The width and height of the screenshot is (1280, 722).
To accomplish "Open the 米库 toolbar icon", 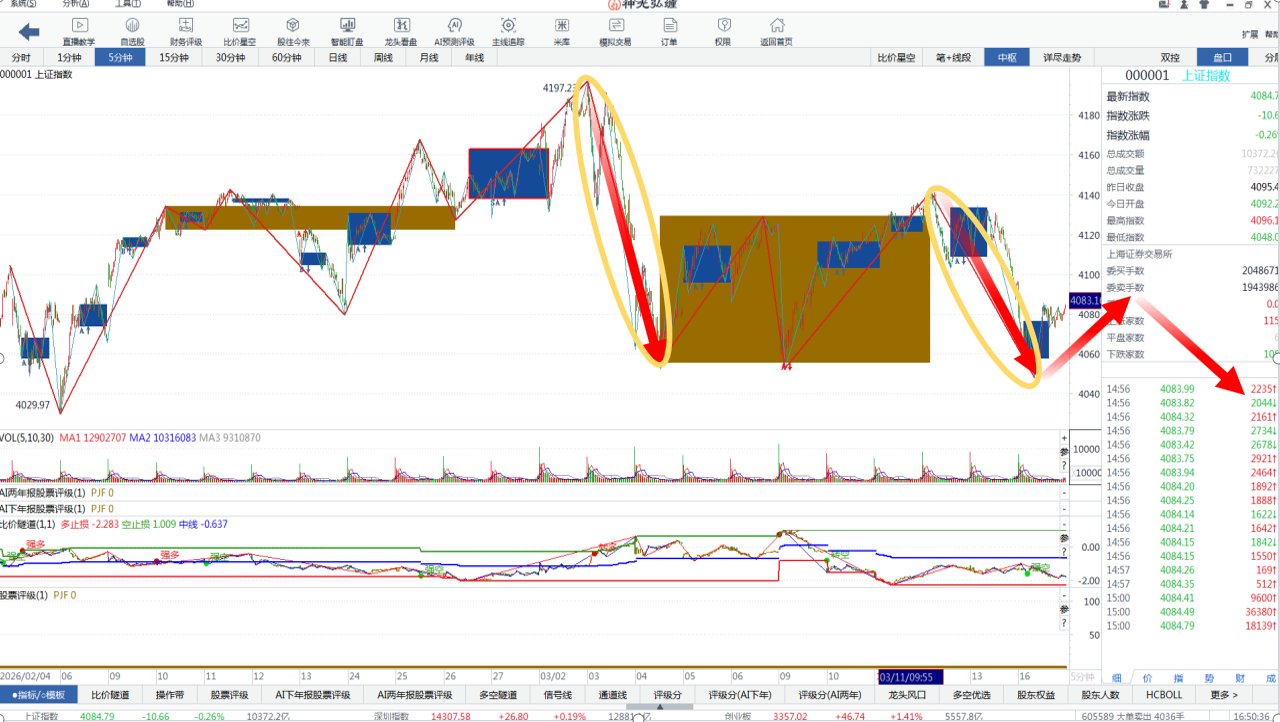I will (562, 31).
